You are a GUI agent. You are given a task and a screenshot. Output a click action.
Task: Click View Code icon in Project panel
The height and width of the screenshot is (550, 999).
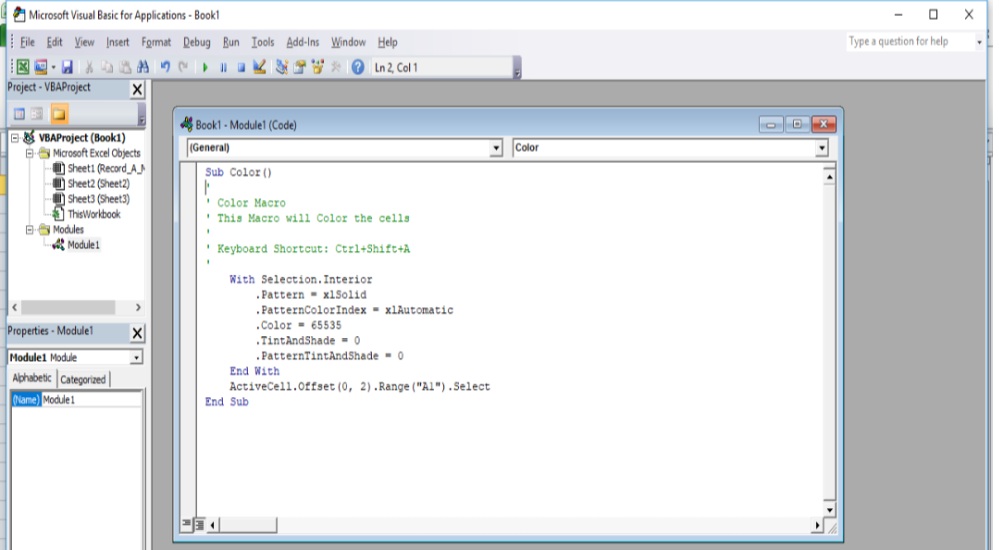pos(20,114)
